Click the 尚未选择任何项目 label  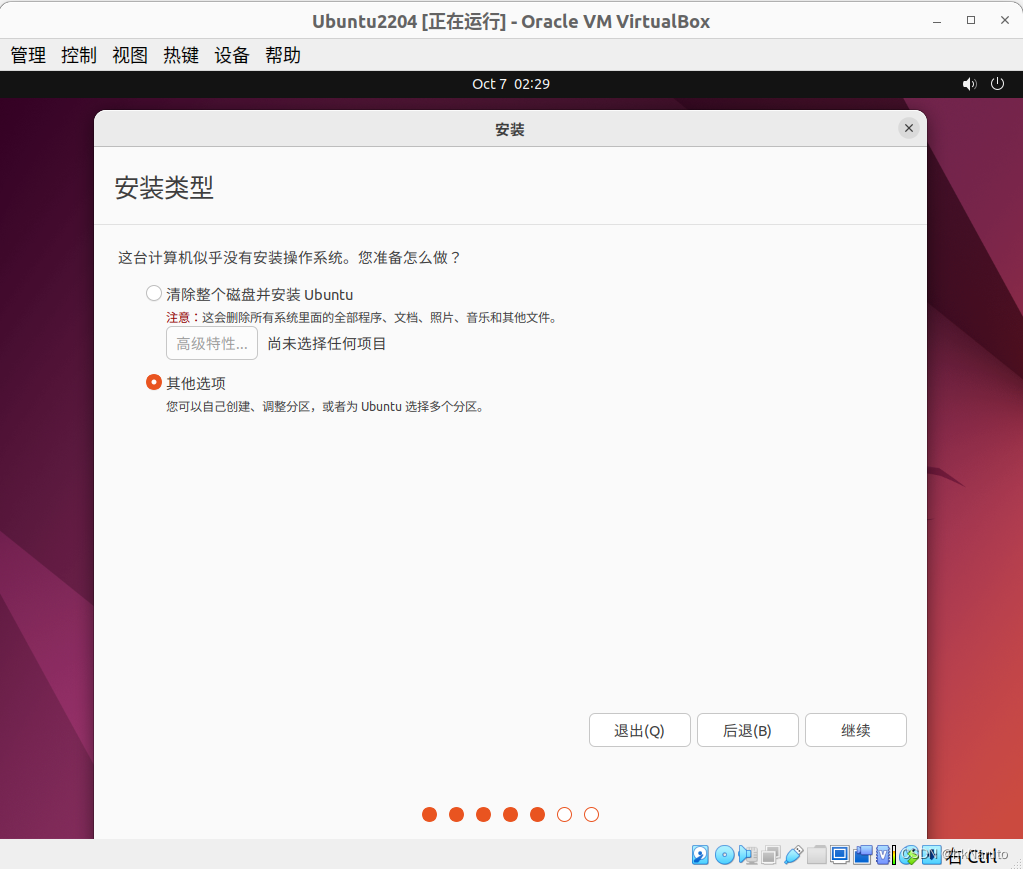(x=327, y=344)
